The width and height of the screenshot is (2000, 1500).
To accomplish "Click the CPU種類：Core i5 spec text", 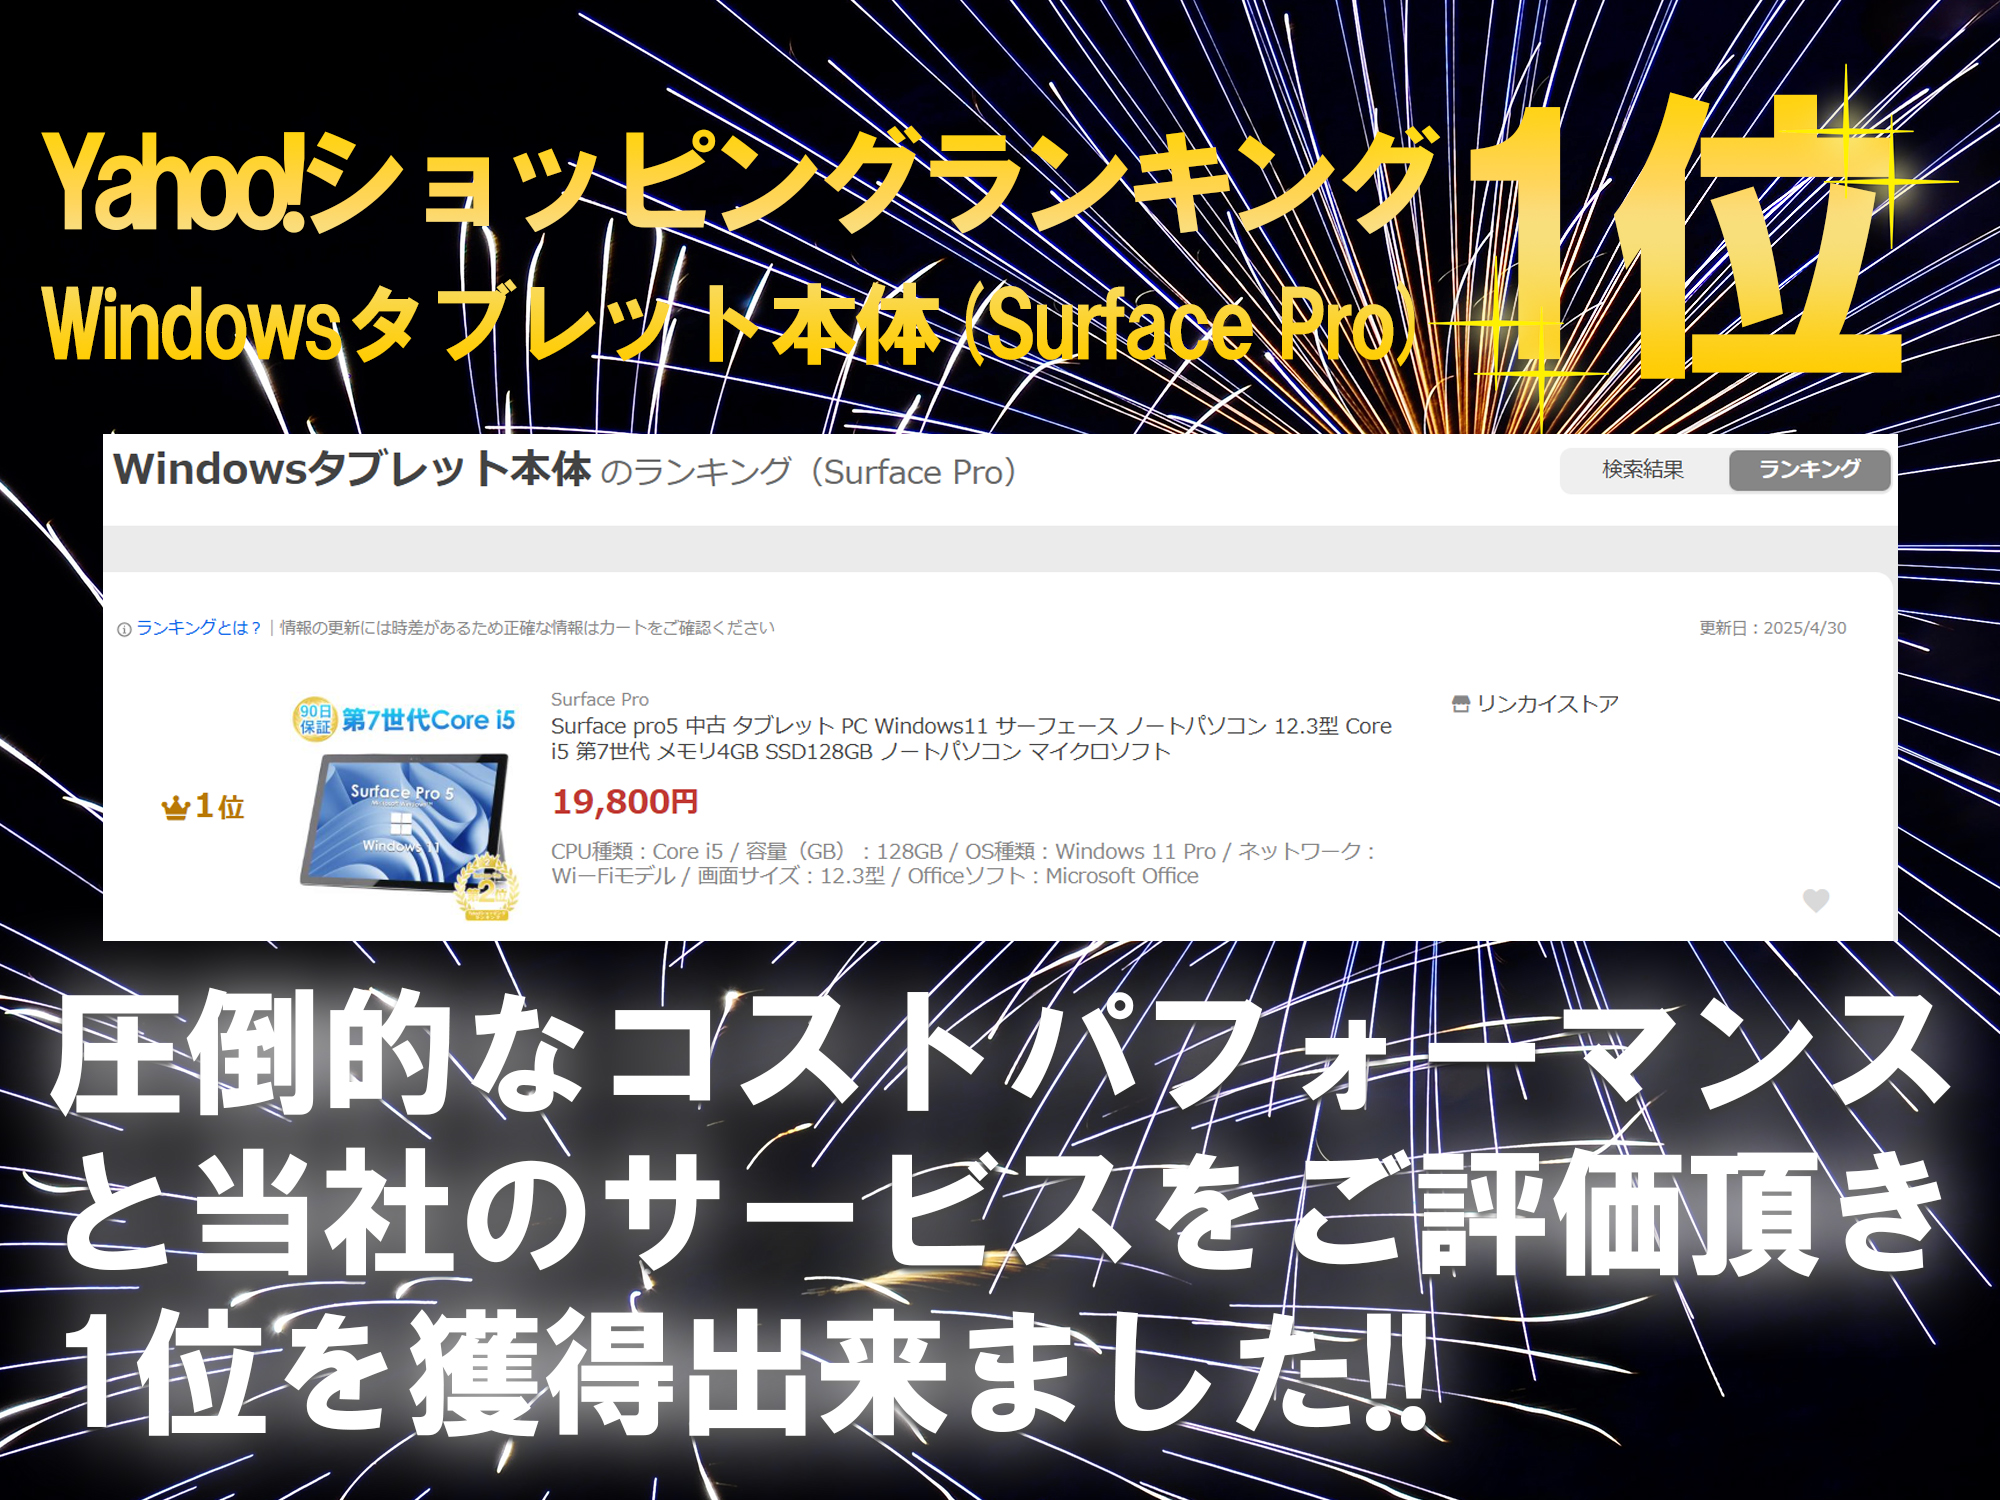I will click(x=637, y=851).
